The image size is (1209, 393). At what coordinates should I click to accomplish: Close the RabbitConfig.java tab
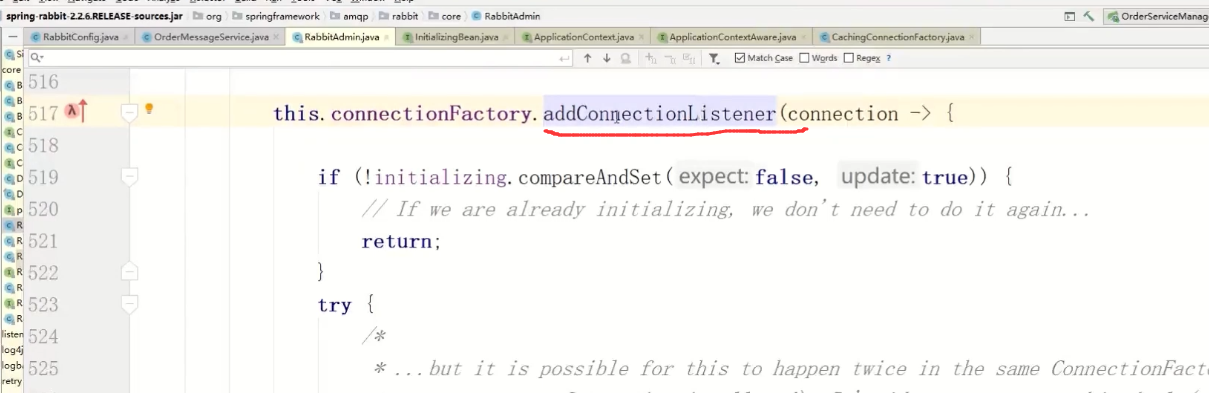tap(126, 37)
